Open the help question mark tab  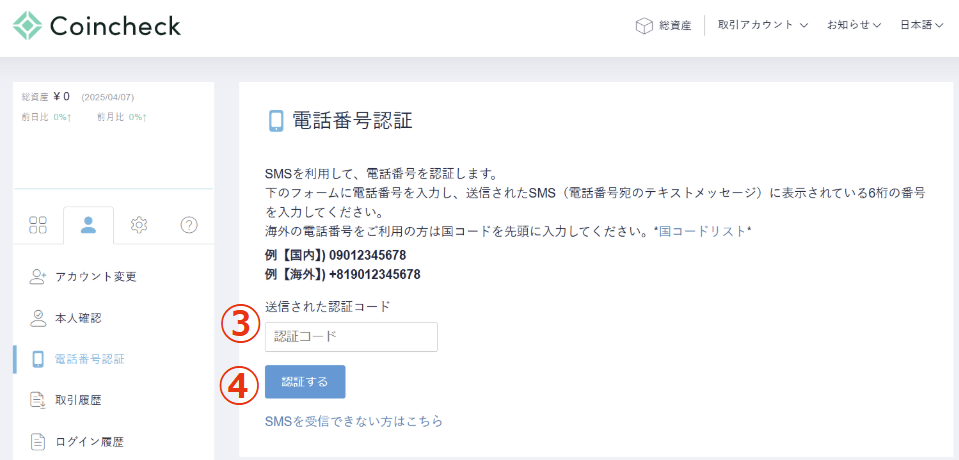tap(189, 225)
